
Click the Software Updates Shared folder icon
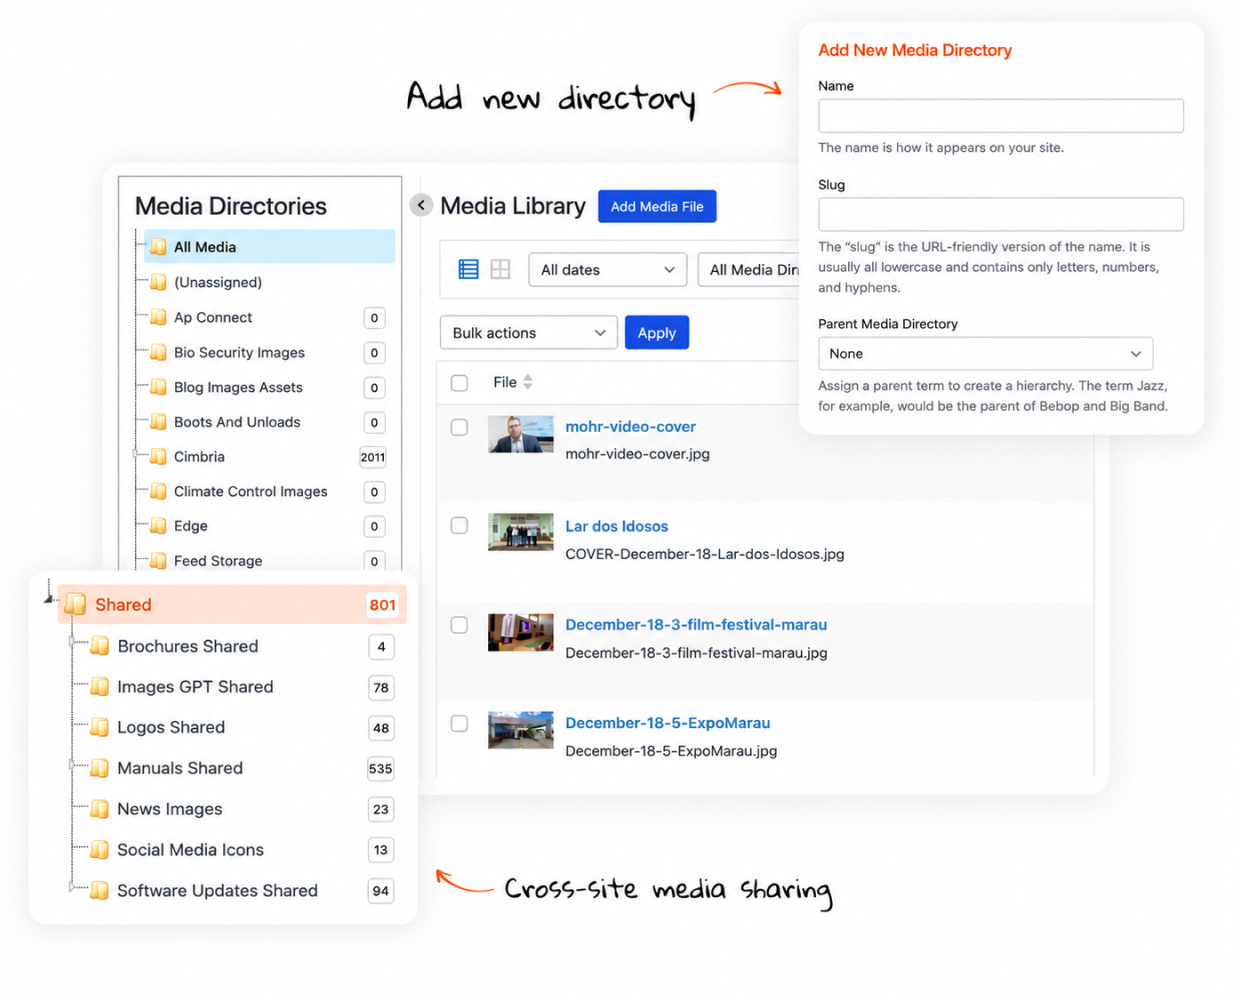(x=99, y=890)
